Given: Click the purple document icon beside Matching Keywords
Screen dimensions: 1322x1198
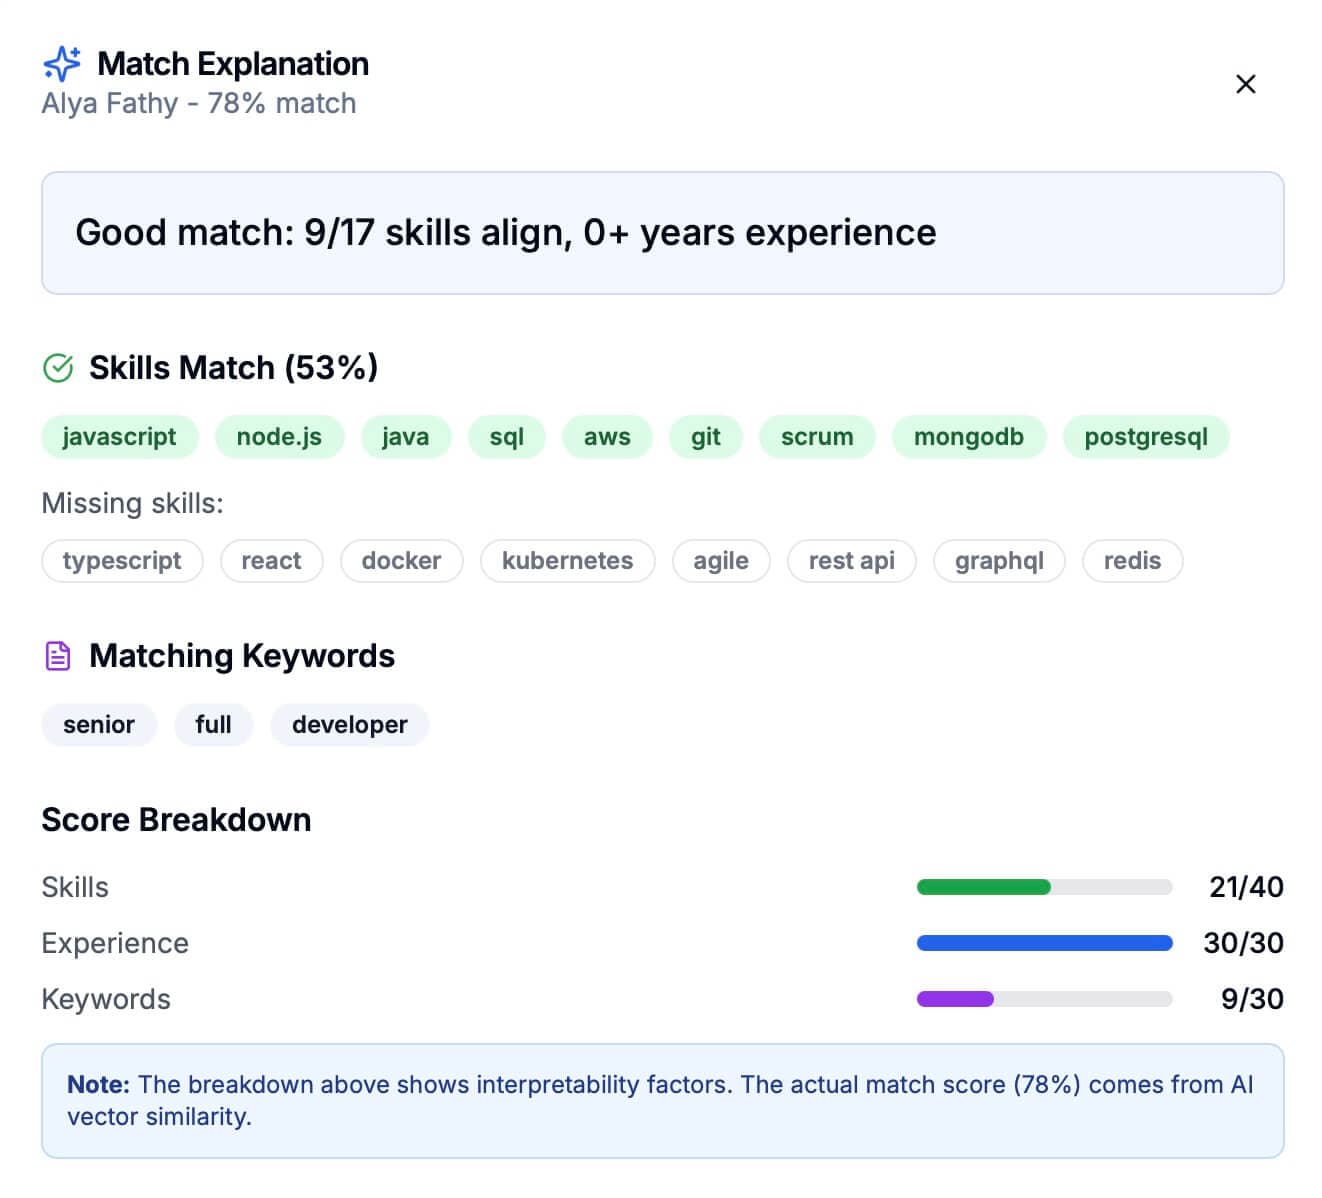Looking at the screenshot, I should click(x=58, y=655).
